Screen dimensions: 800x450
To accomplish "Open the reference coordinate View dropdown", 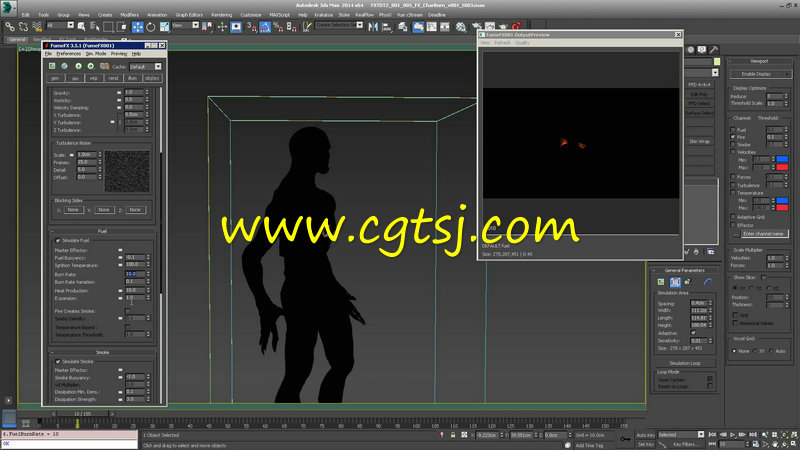I will click(195, 26).
